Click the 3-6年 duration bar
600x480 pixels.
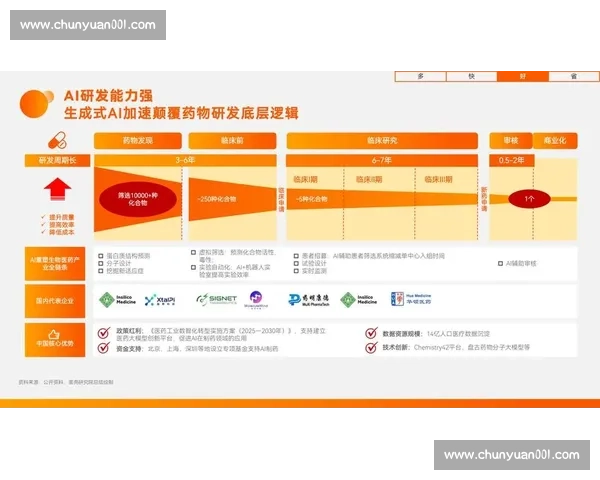point(185,160)
